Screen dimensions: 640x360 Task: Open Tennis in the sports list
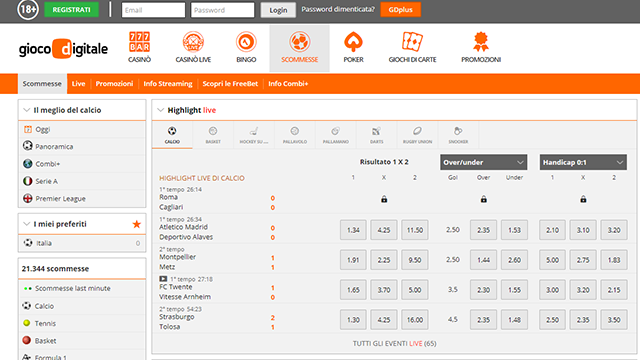pyautogui.click(x=82, y=323)
